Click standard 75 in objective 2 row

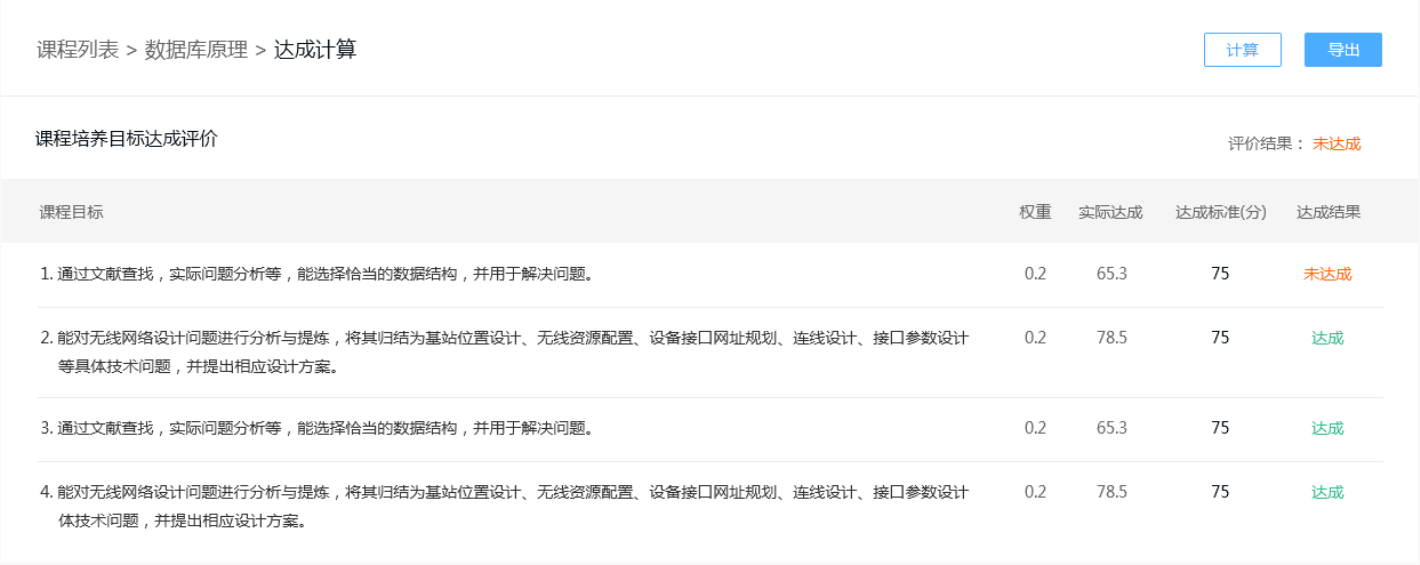[x=1220, y=338]
